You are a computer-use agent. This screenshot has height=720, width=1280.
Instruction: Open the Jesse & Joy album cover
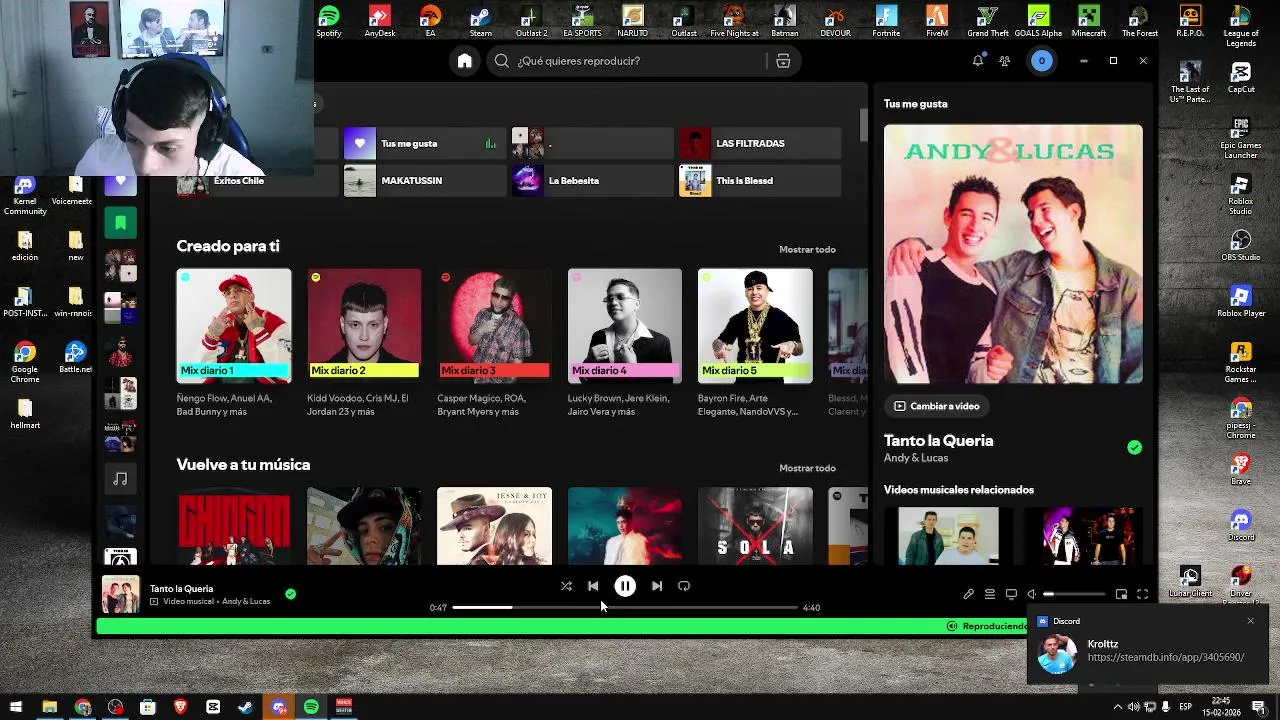(494, 526)
